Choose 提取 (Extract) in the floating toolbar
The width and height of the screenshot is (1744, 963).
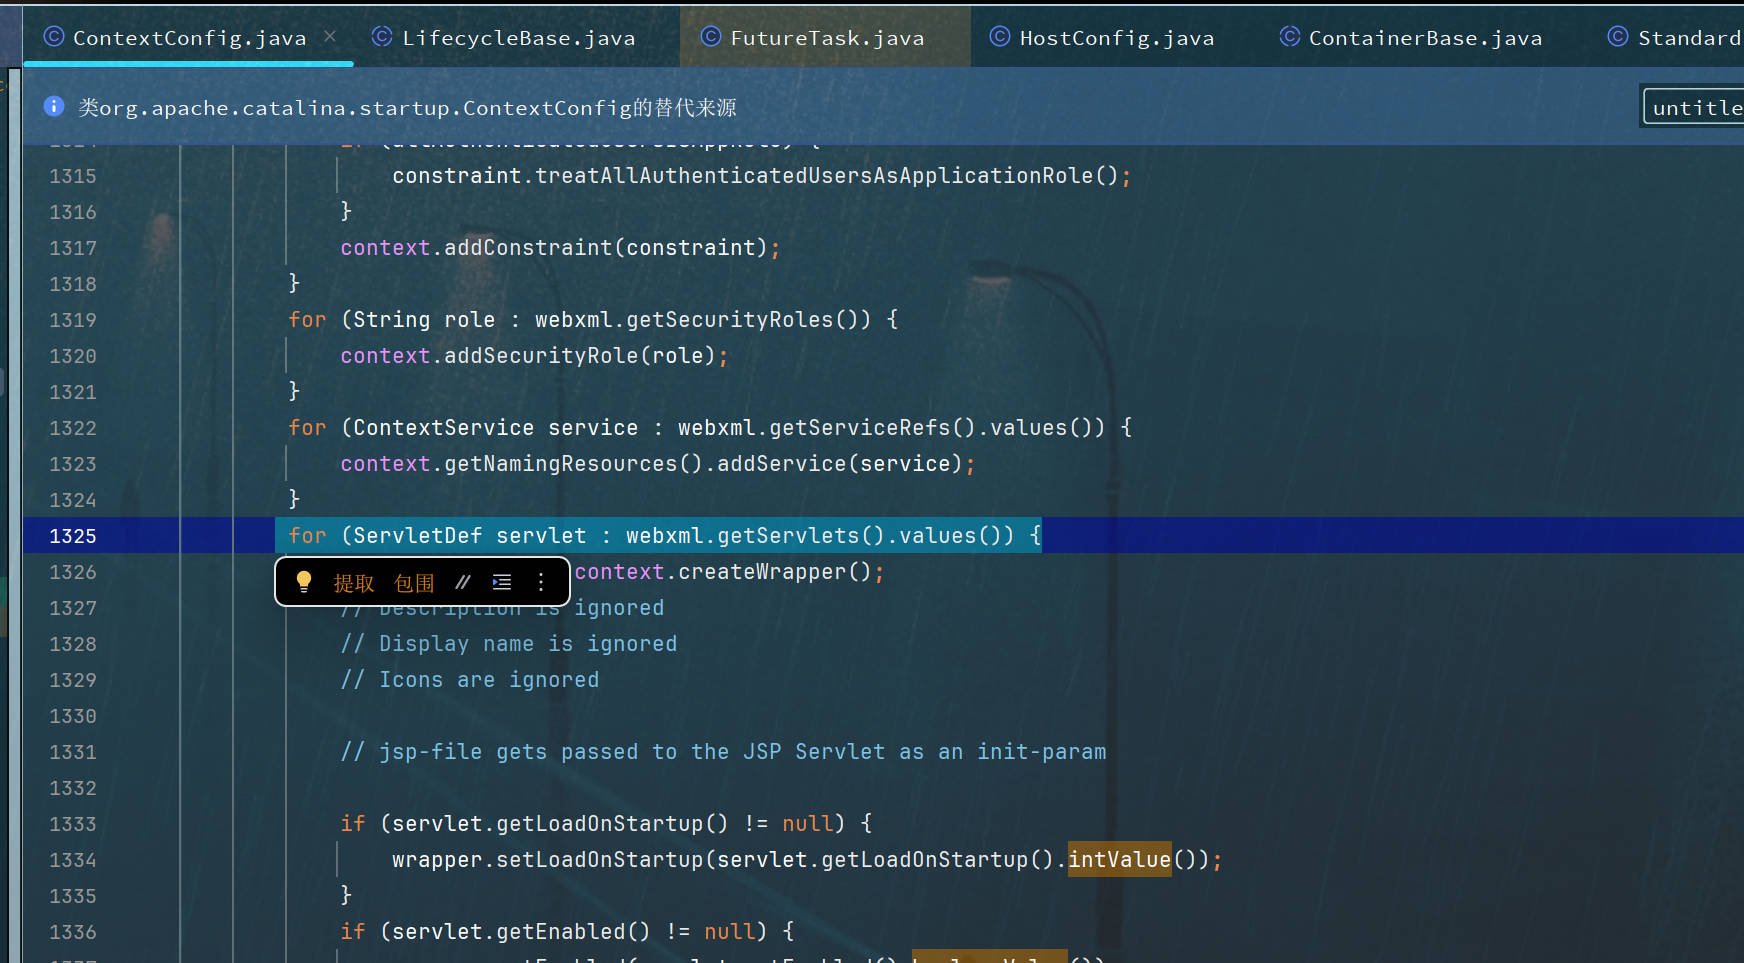(353, 583)
